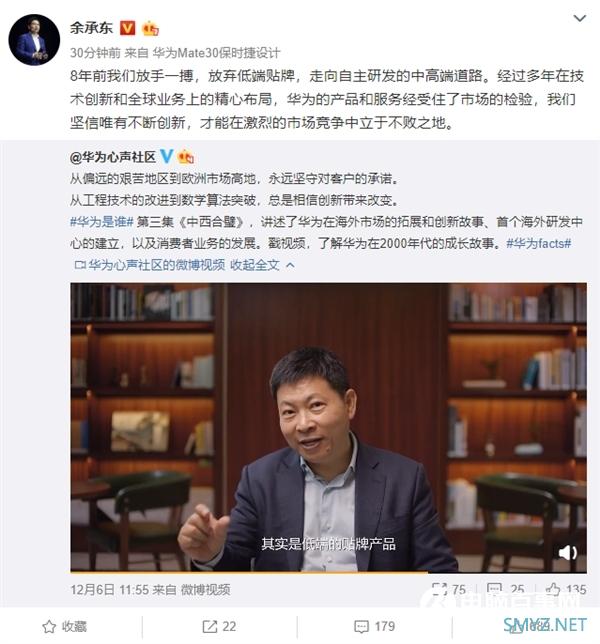Open 华为心声社区的微博视频 link
This screenshot has height=644, width=600.
149,265
